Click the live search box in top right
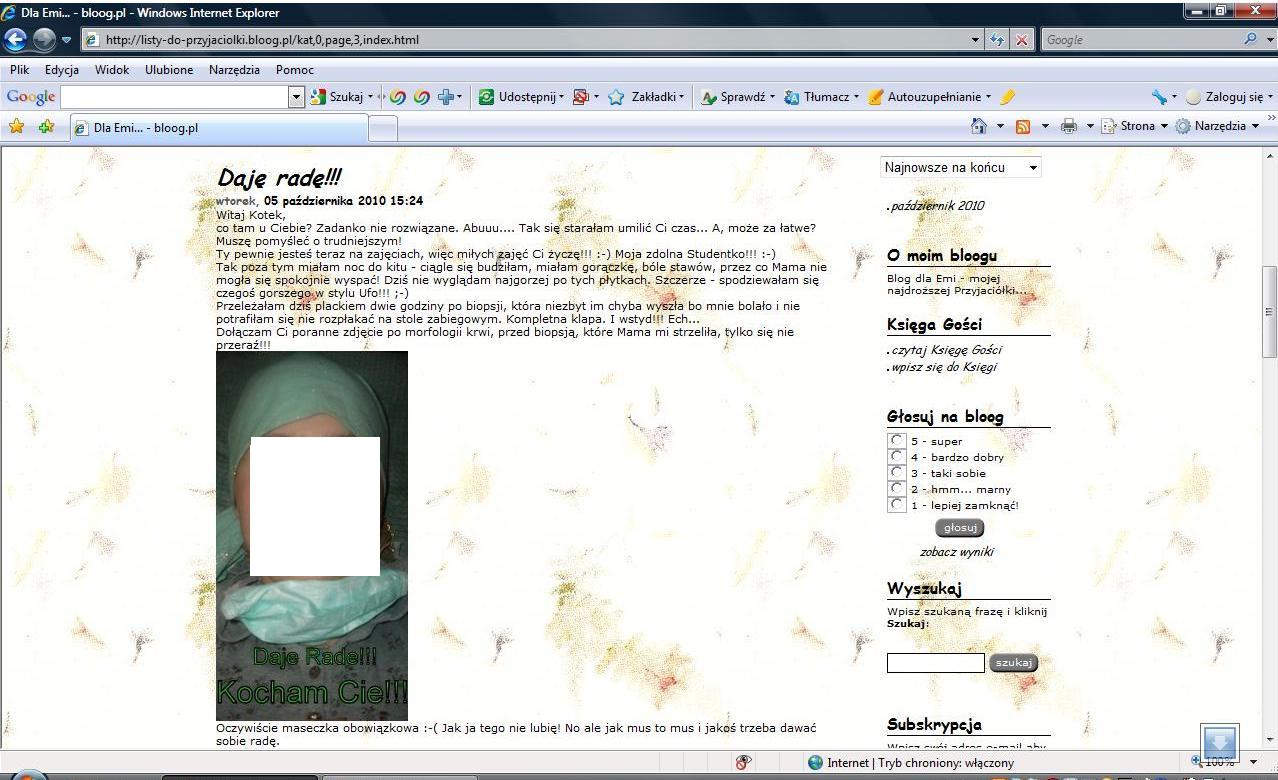Screen dimensions: 1278x780 click(x=1140, y=40)
